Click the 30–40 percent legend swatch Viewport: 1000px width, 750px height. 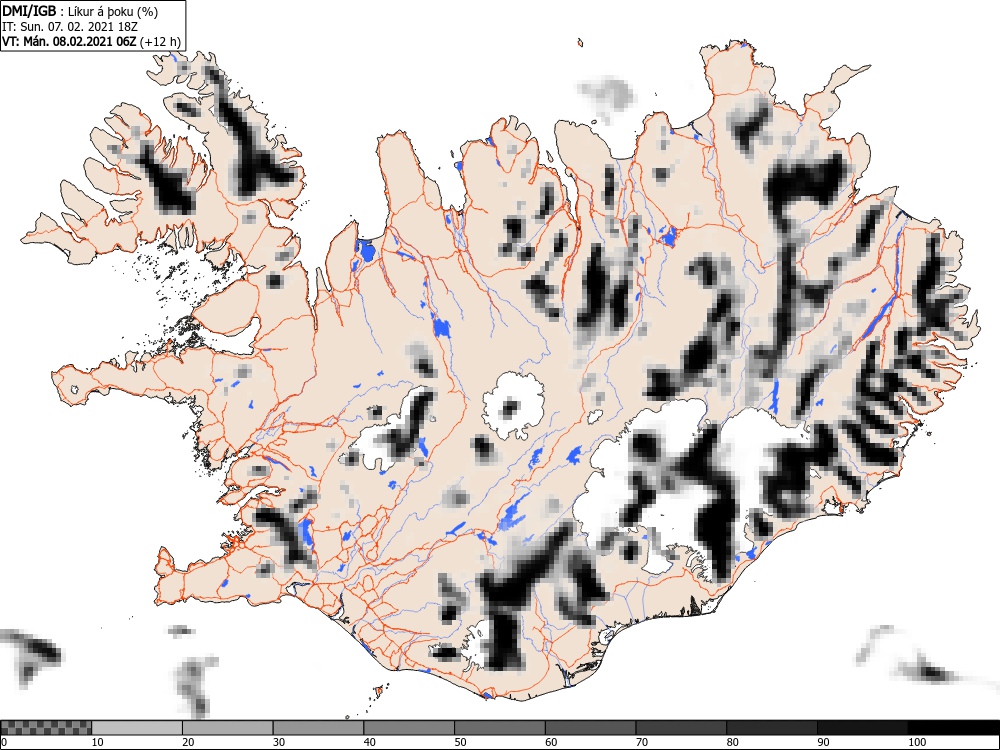click(x=318, y=728)
